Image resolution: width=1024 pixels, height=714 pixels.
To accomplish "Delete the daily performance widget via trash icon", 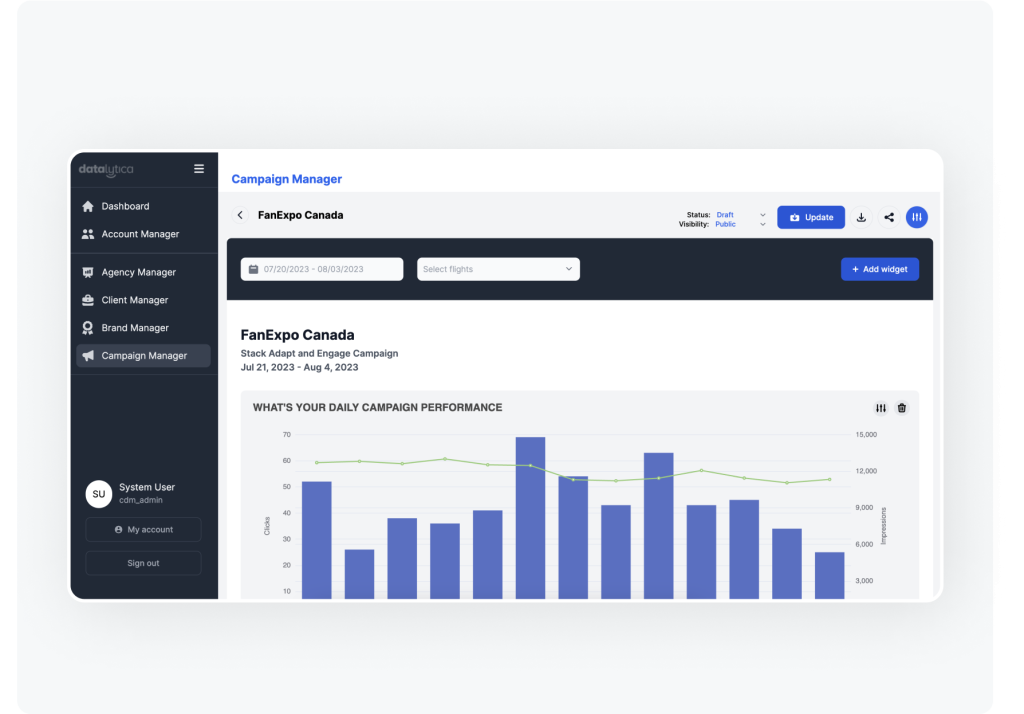I will click(x=902, y=408).
